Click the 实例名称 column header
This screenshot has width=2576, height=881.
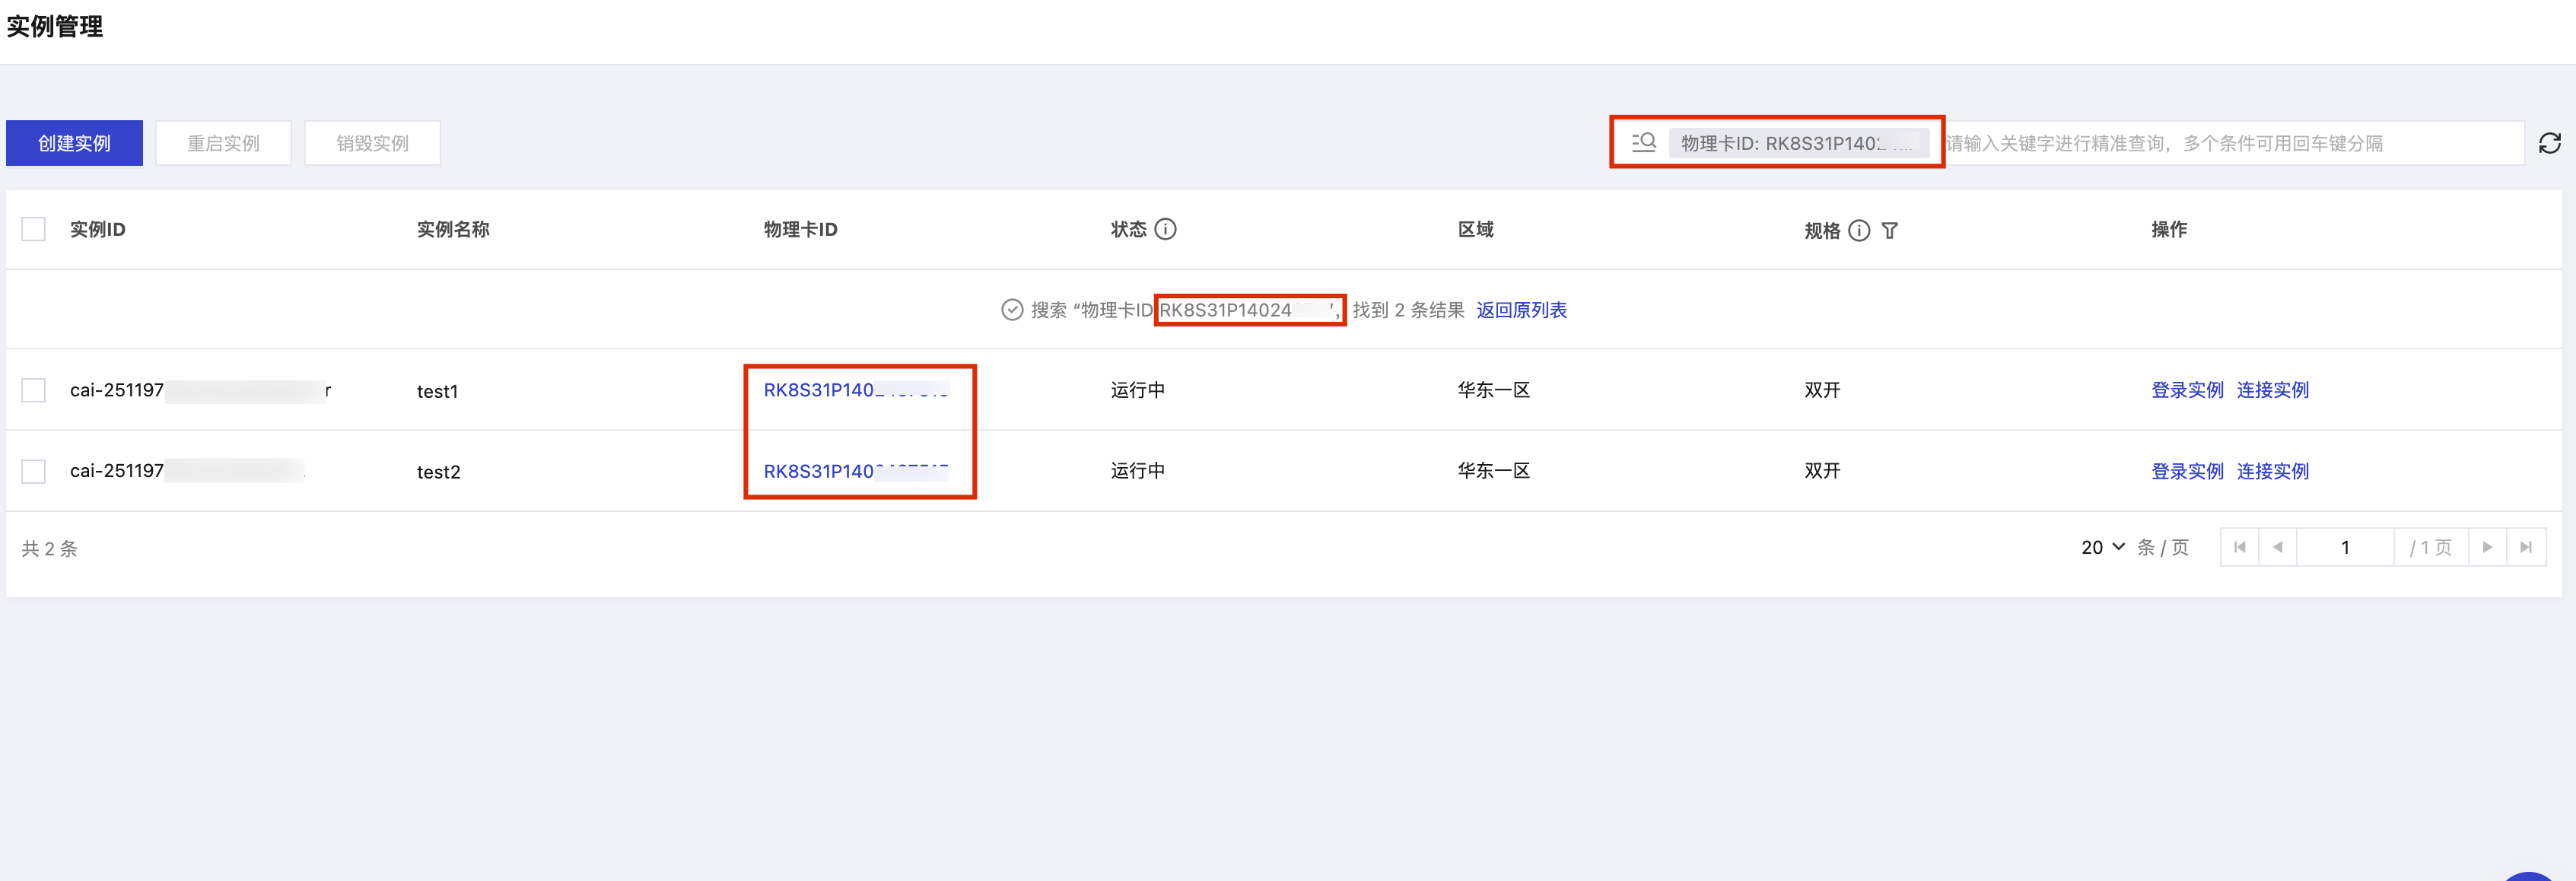453,229
